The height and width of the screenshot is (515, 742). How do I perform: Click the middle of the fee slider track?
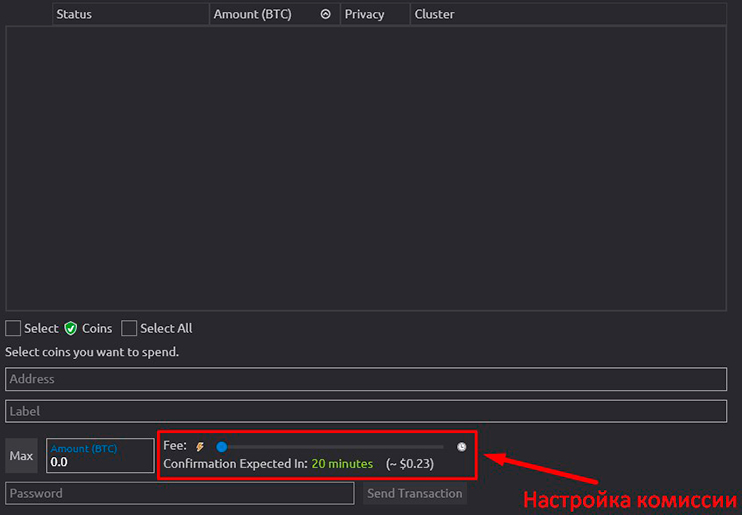[332, 447]
